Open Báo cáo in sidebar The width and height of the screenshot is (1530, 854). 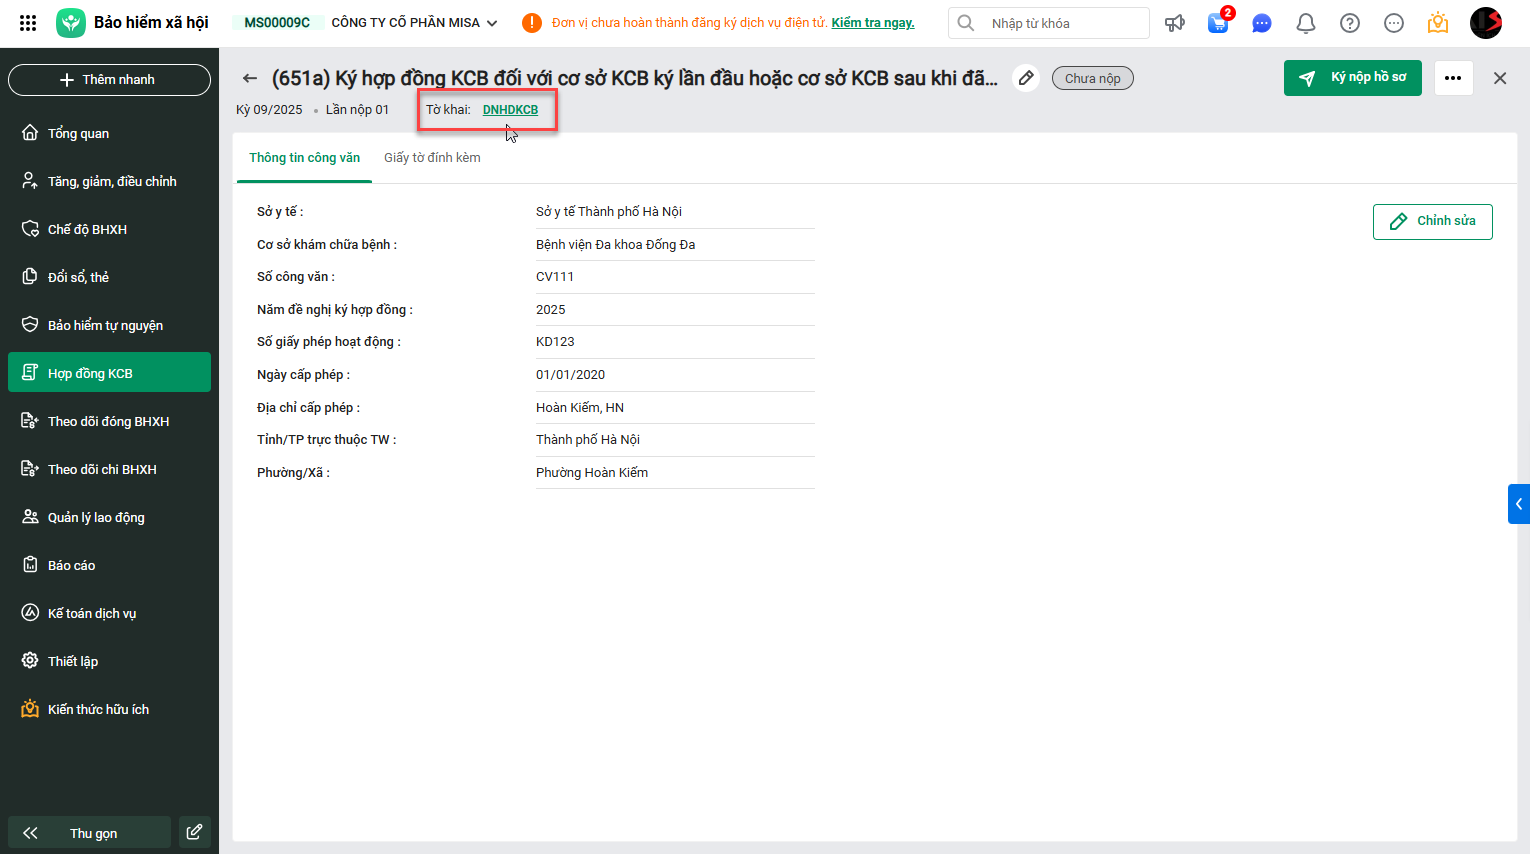(x=109, y=565)
